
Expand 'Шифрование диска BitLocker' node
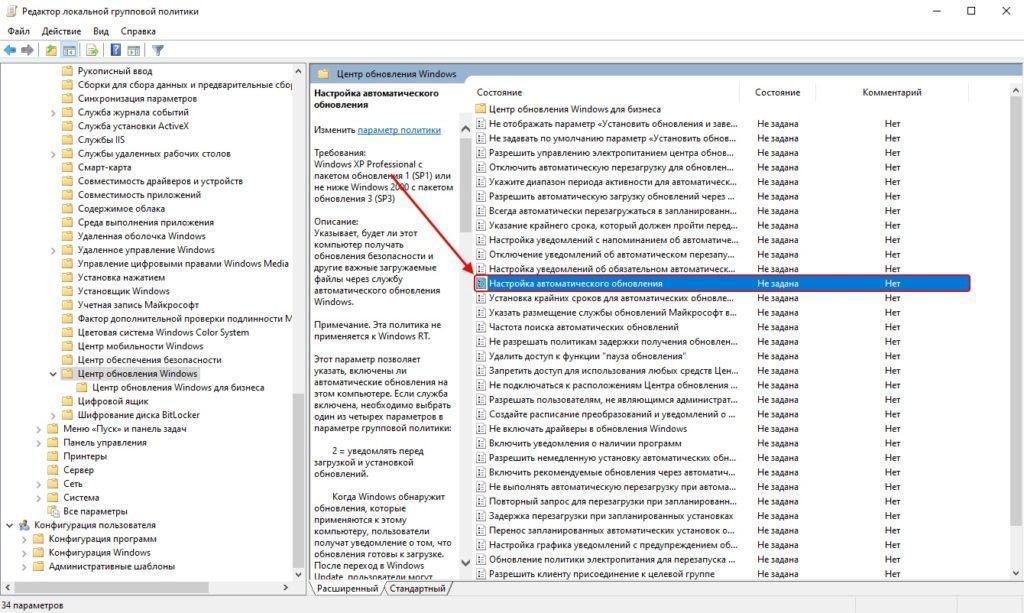click(x=53, y=415)
